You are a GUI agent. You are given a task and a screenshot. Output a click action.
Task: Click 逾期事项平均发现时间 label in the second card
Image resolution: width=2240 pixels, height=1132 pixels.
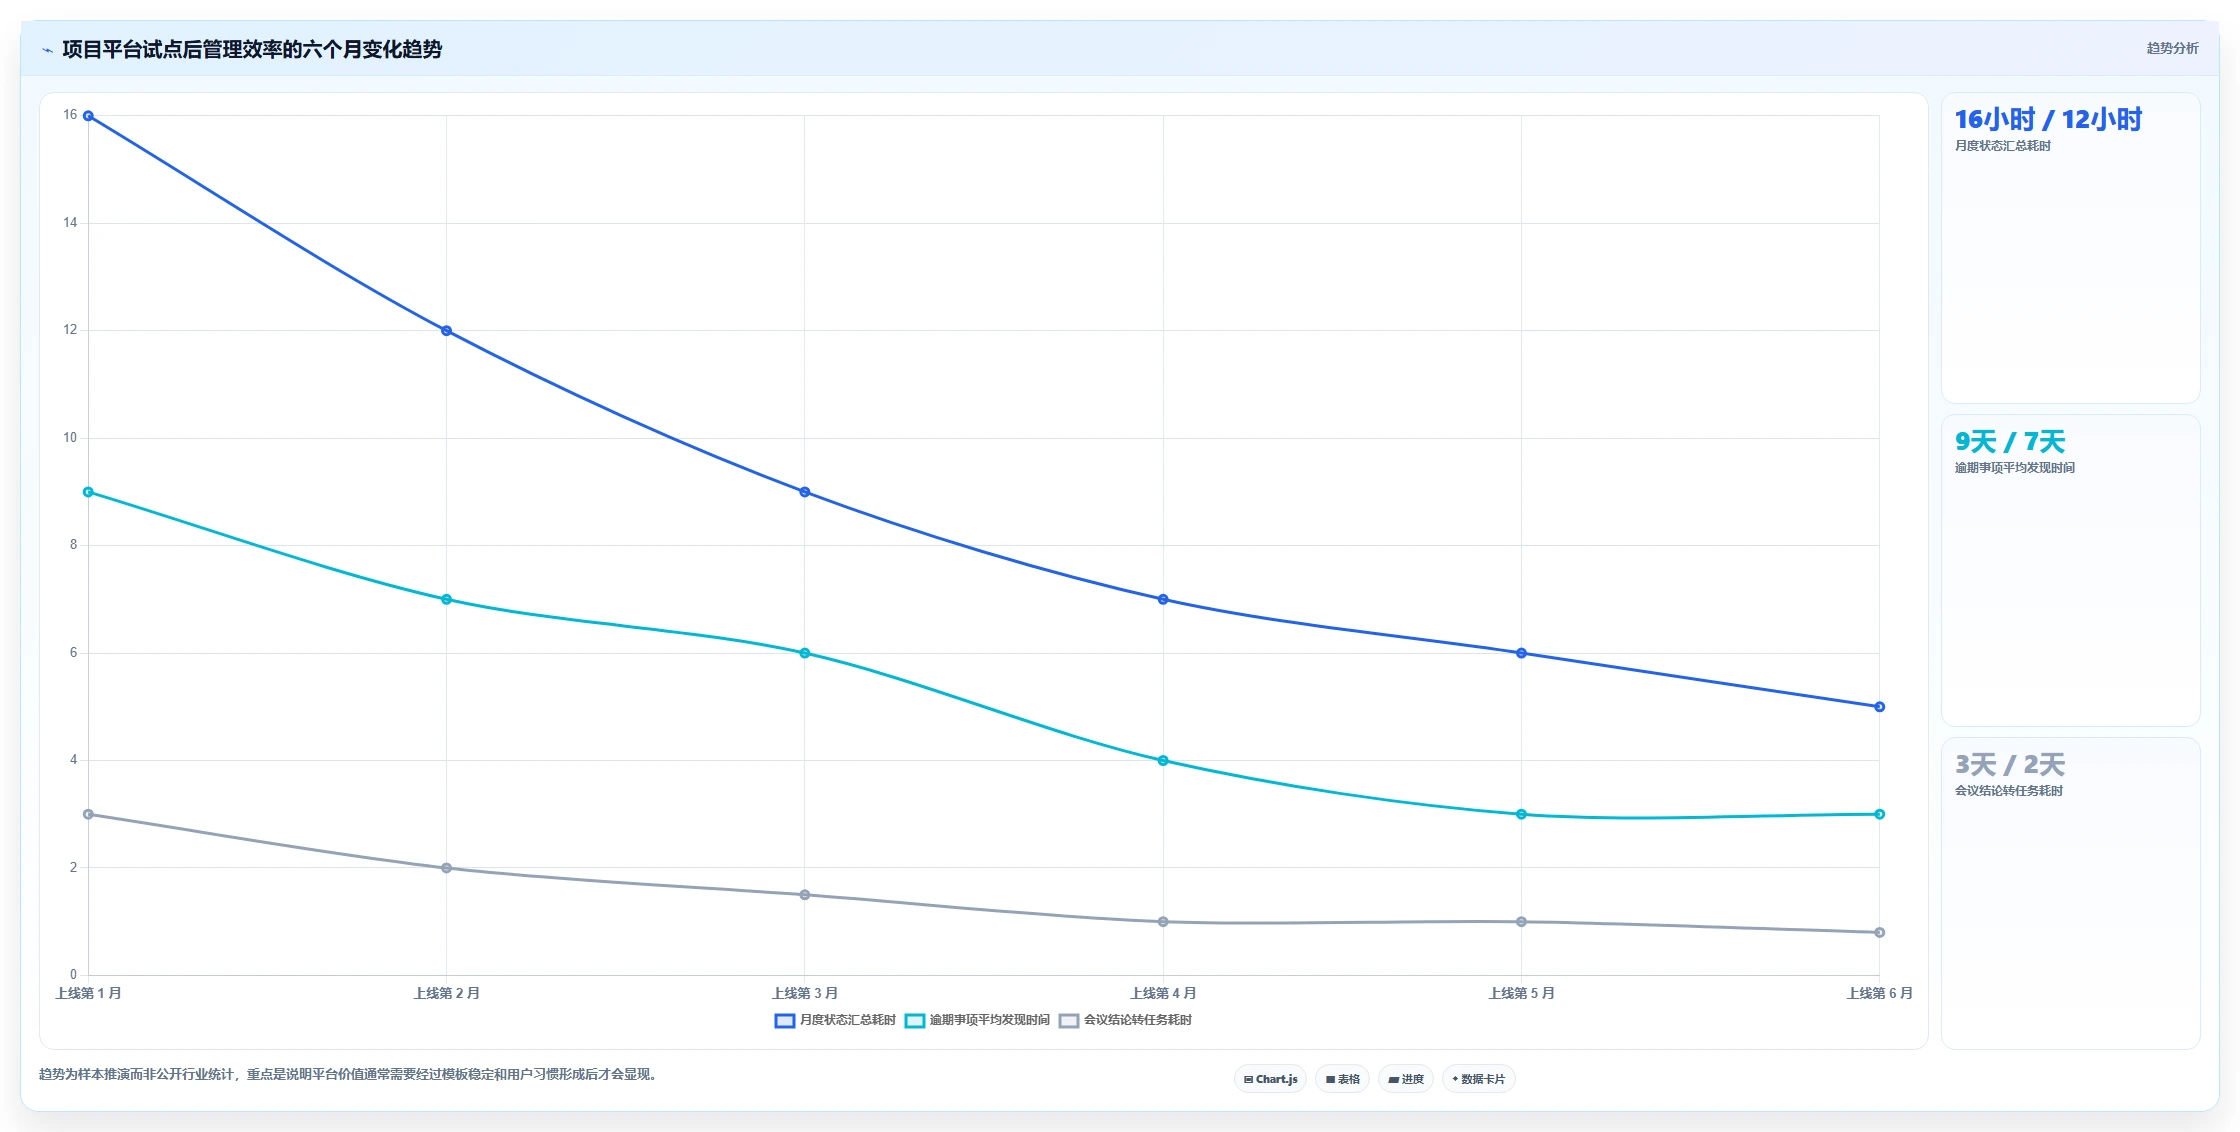click(2015, 468)
